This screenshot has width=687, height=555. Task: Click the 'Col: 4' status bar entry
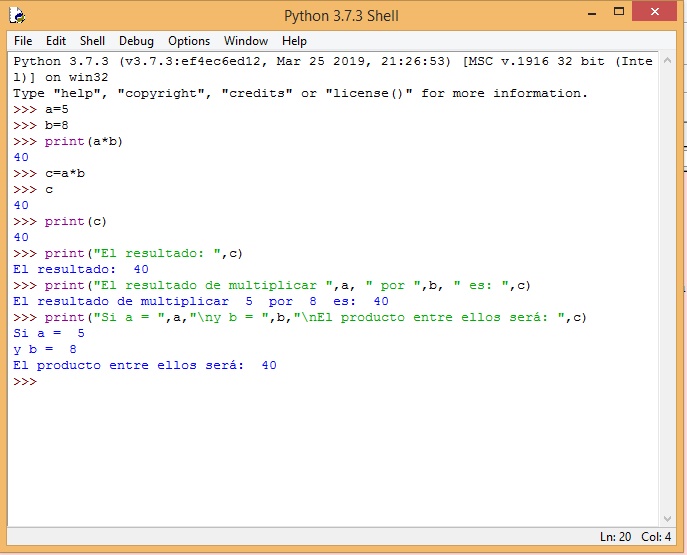point(656,537)
